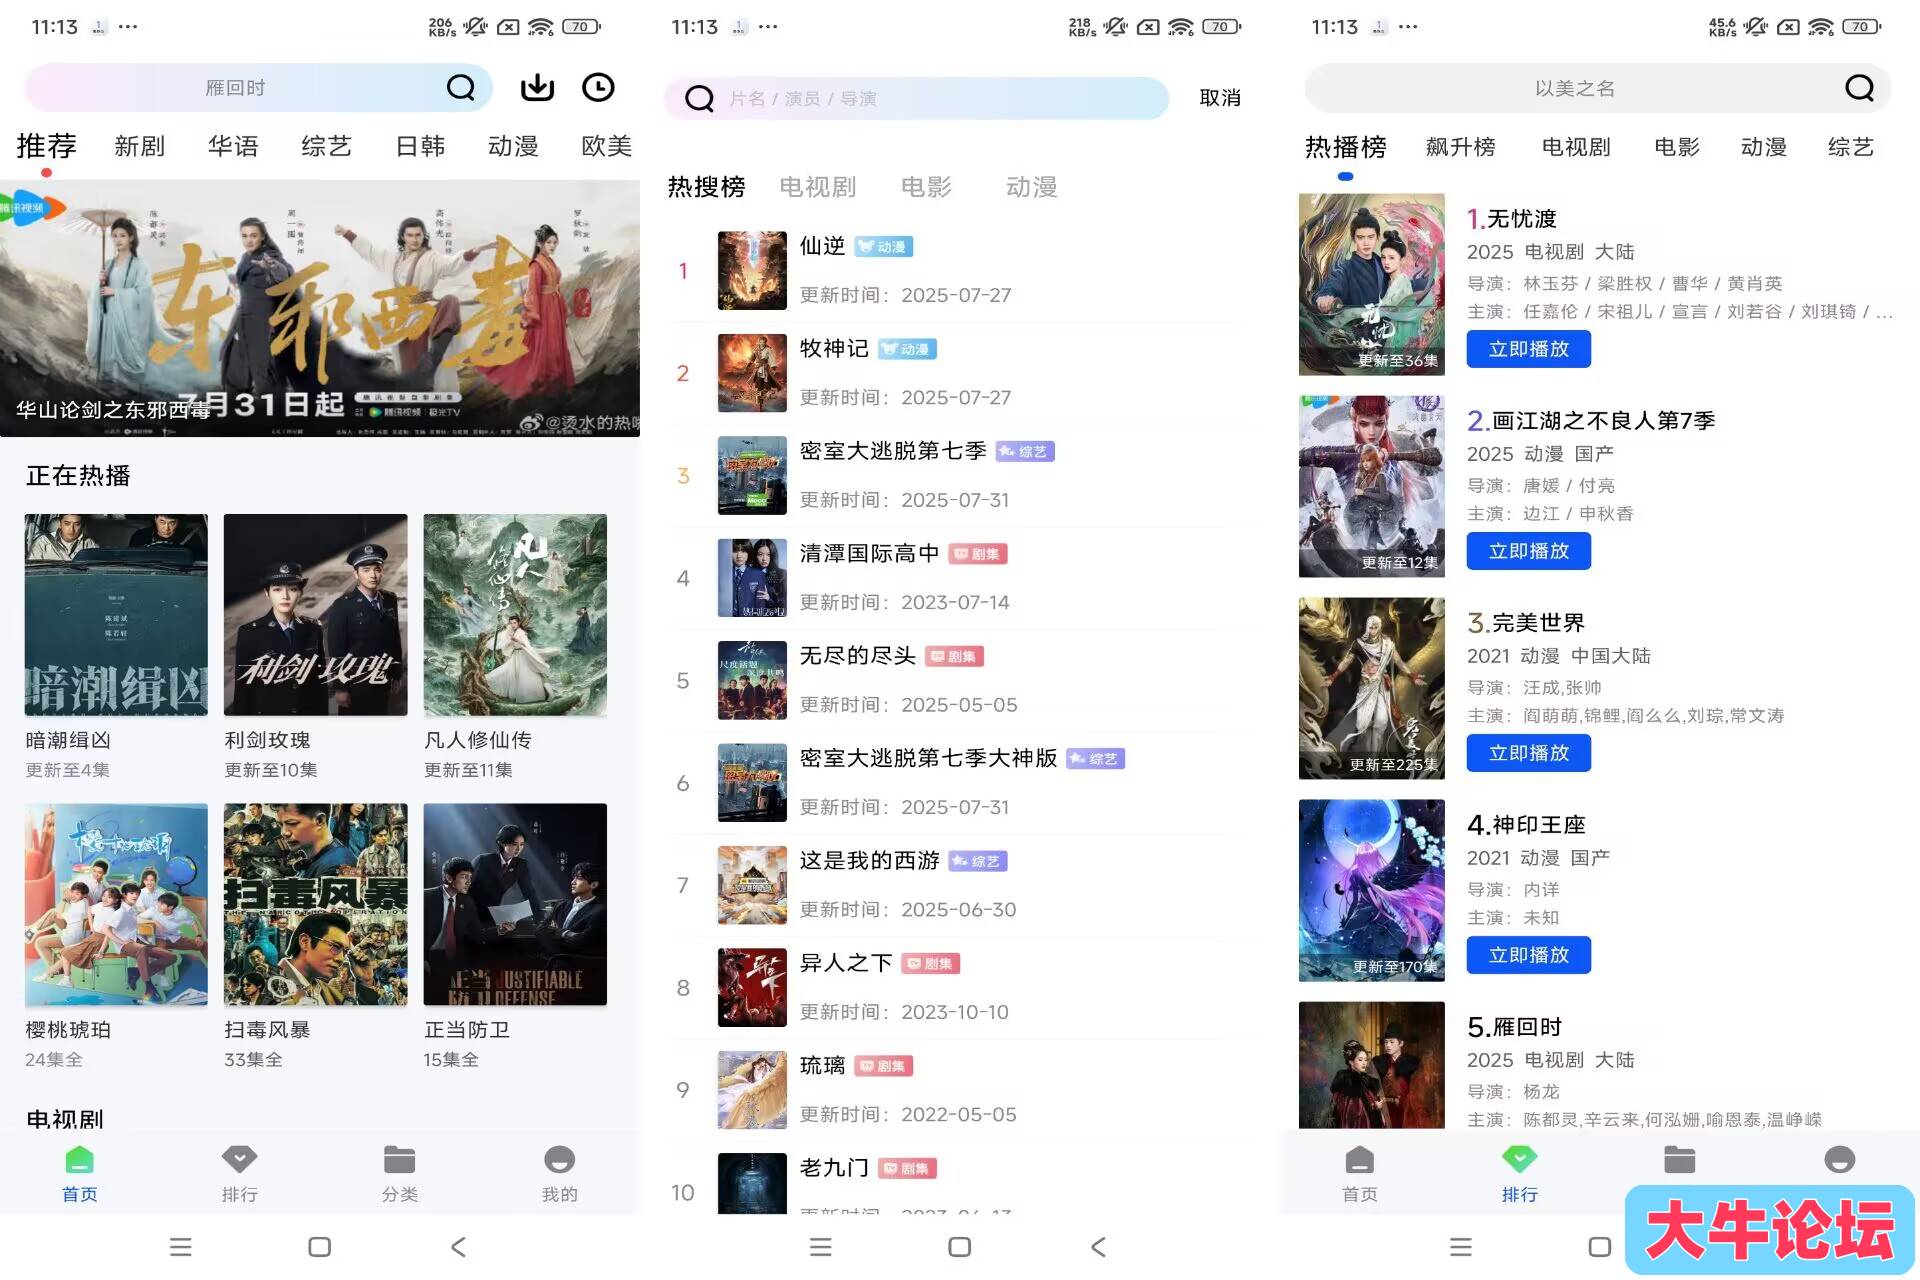Select 热搜榜 tab in search screen

pyautogui.click(x=706, y=187)
